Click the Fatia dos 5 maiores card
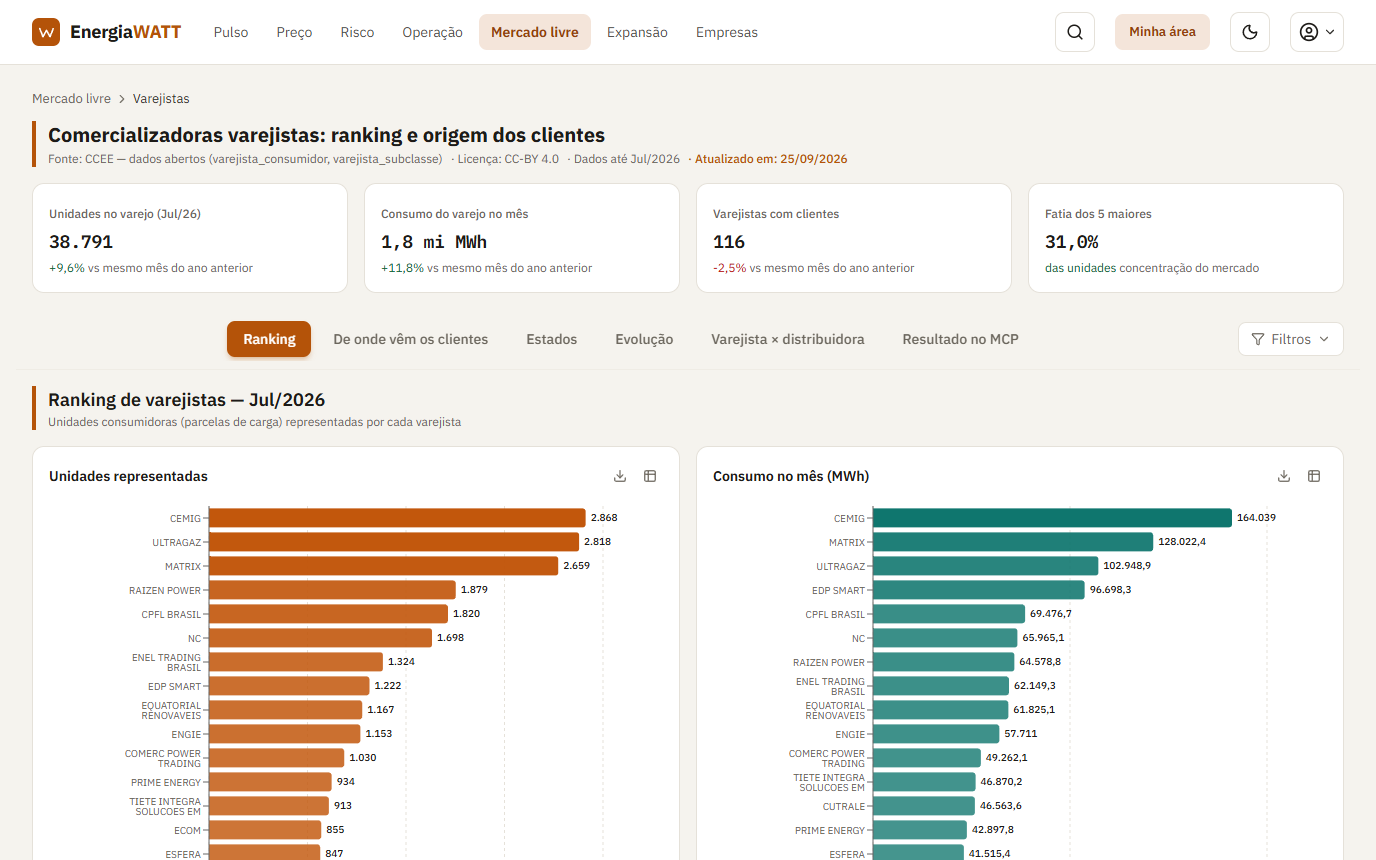 1186,238
